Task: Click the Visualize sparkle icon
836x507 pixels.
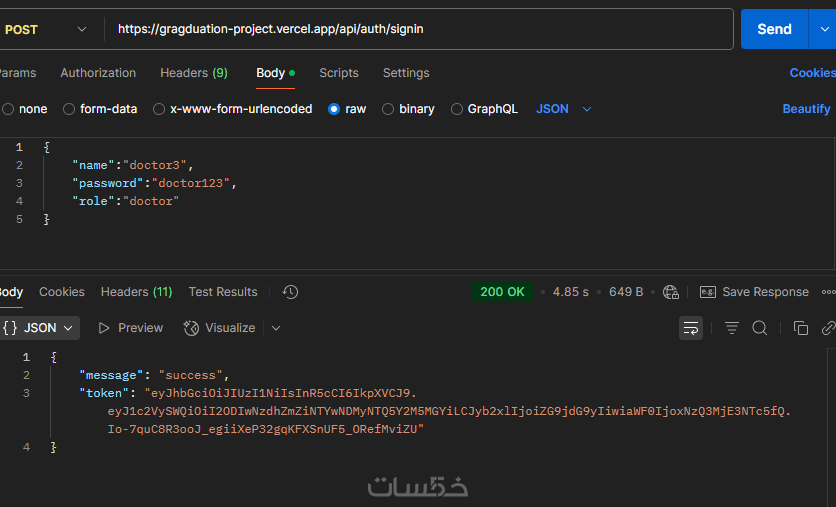Action: 191,328
